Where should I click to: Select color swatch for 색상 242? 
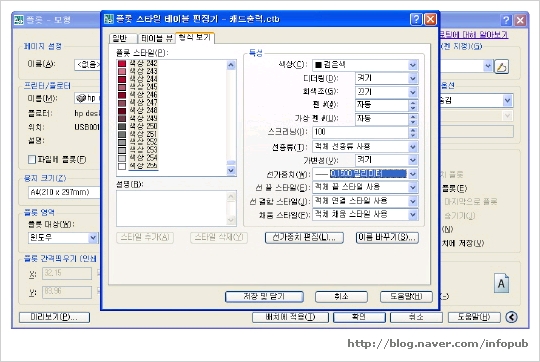point(122,63)
